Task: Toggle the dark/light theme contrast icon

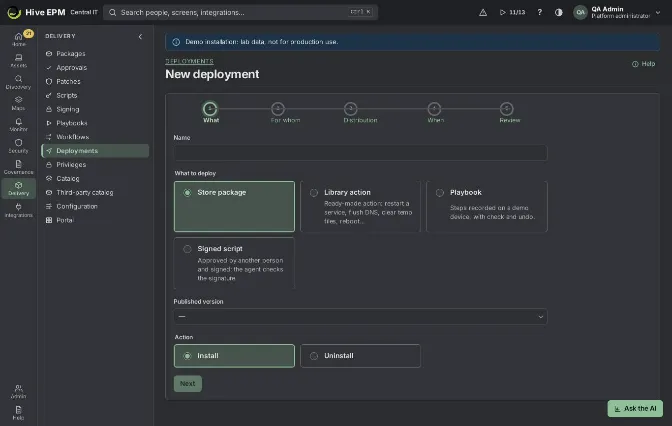Action: [x=559, y=12]
